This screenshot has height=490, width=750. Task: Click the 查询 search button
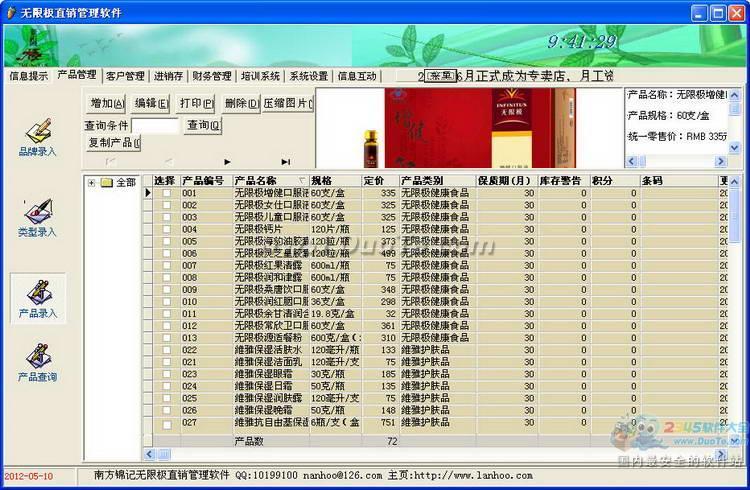point(203,125)
